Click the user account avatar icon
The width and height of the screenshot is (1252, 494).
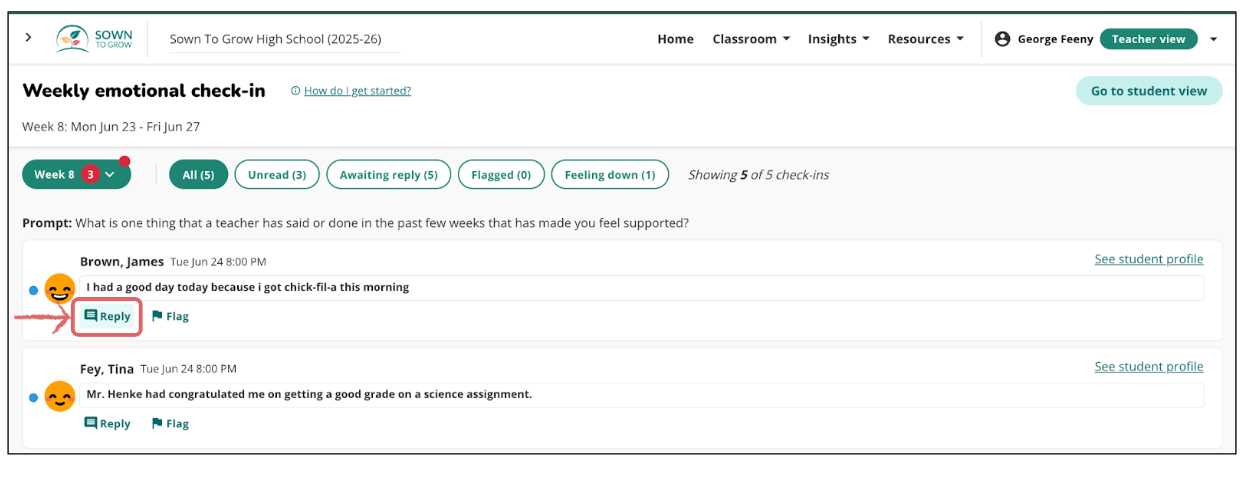1002,39
